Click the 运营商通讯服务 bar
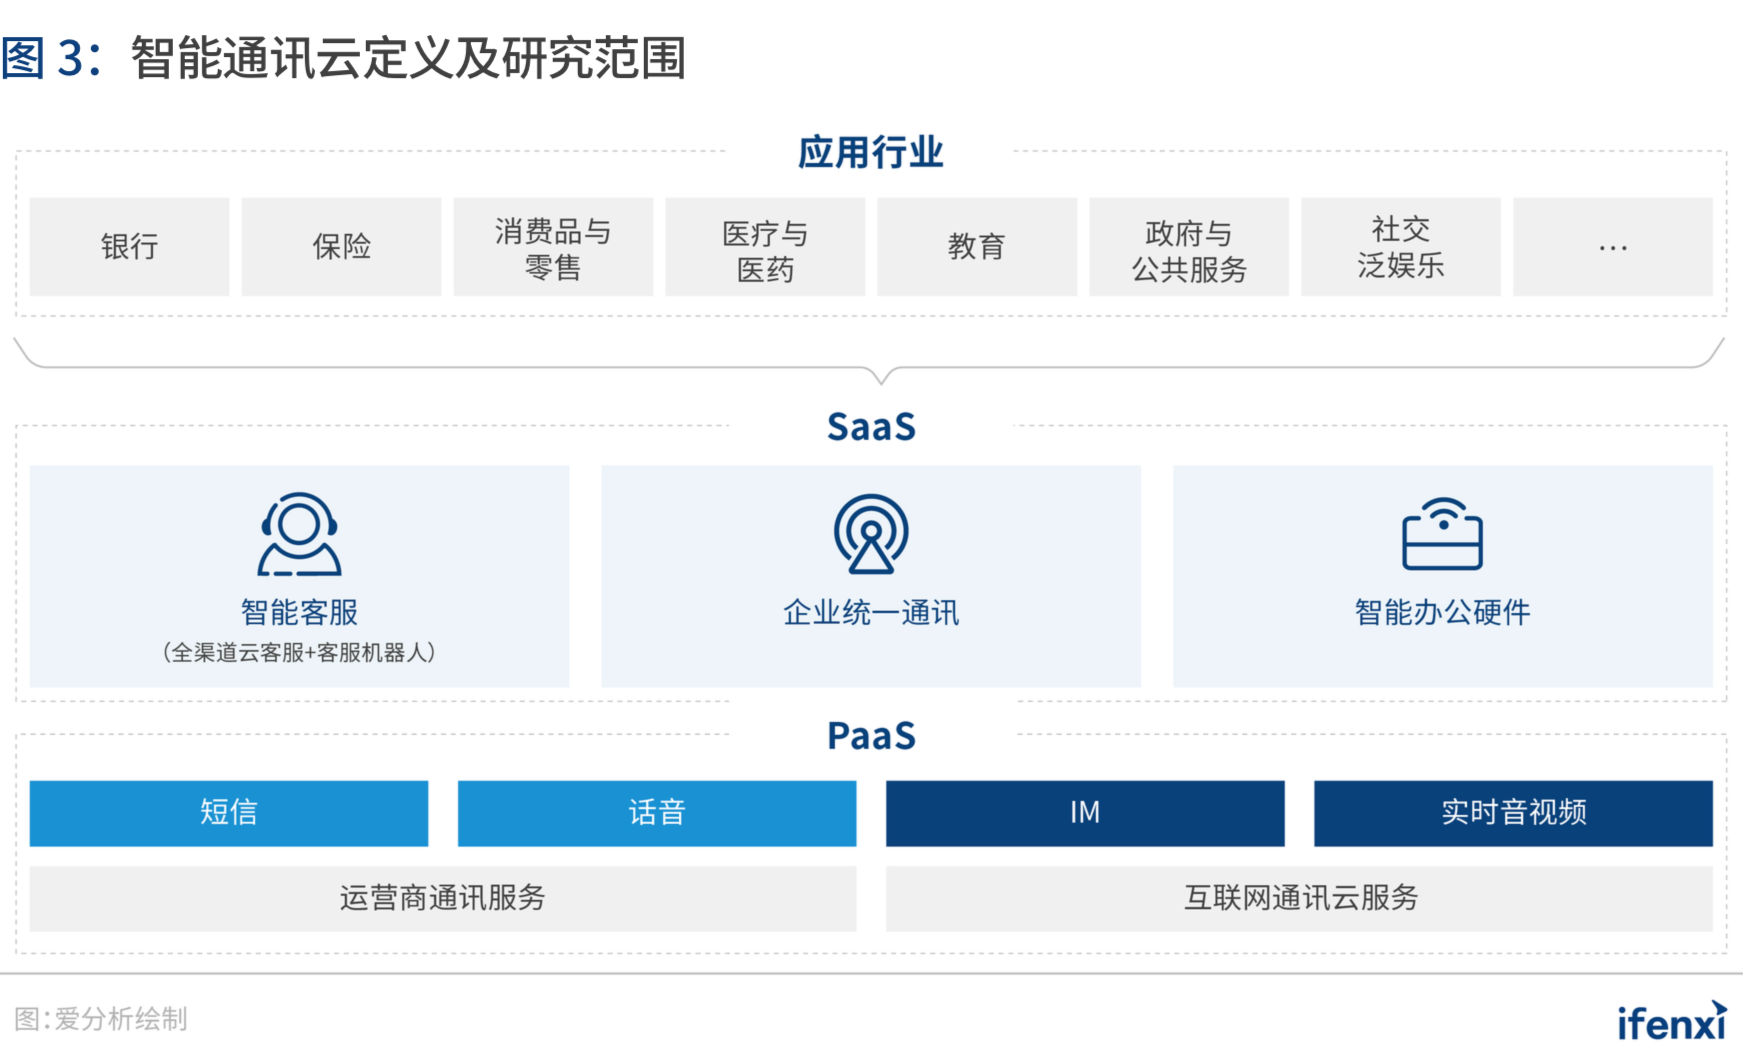The image size is (1744, 1062). (442, 898)
